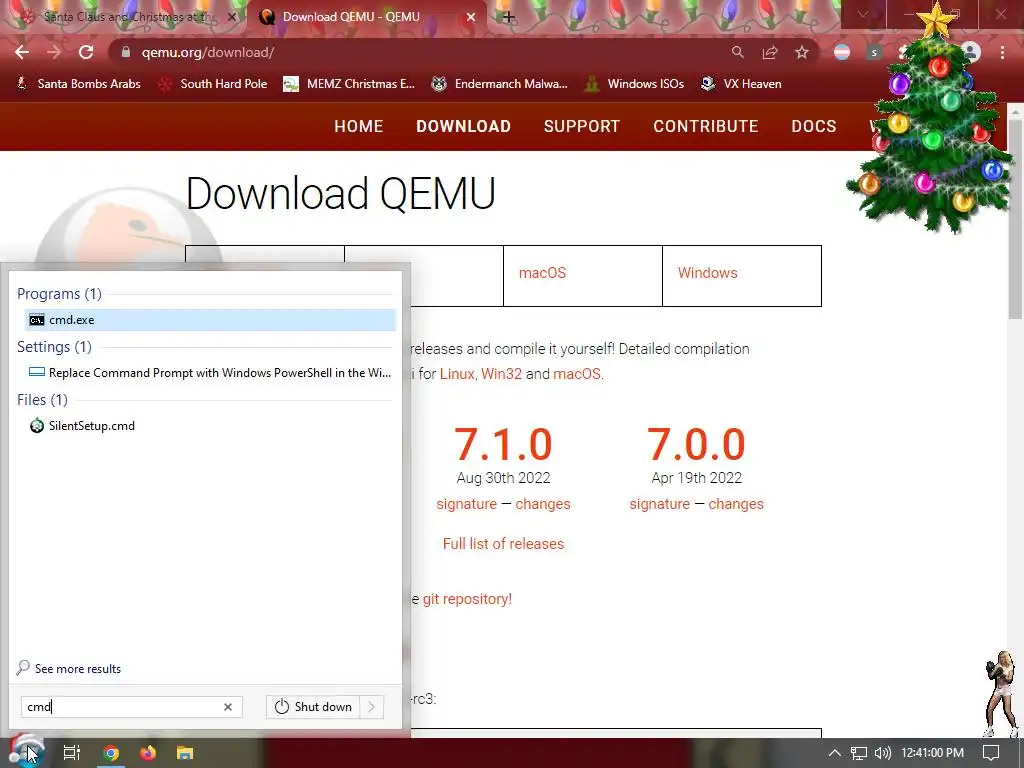
Task: Open a new browser tab
Action: (508, 17)
